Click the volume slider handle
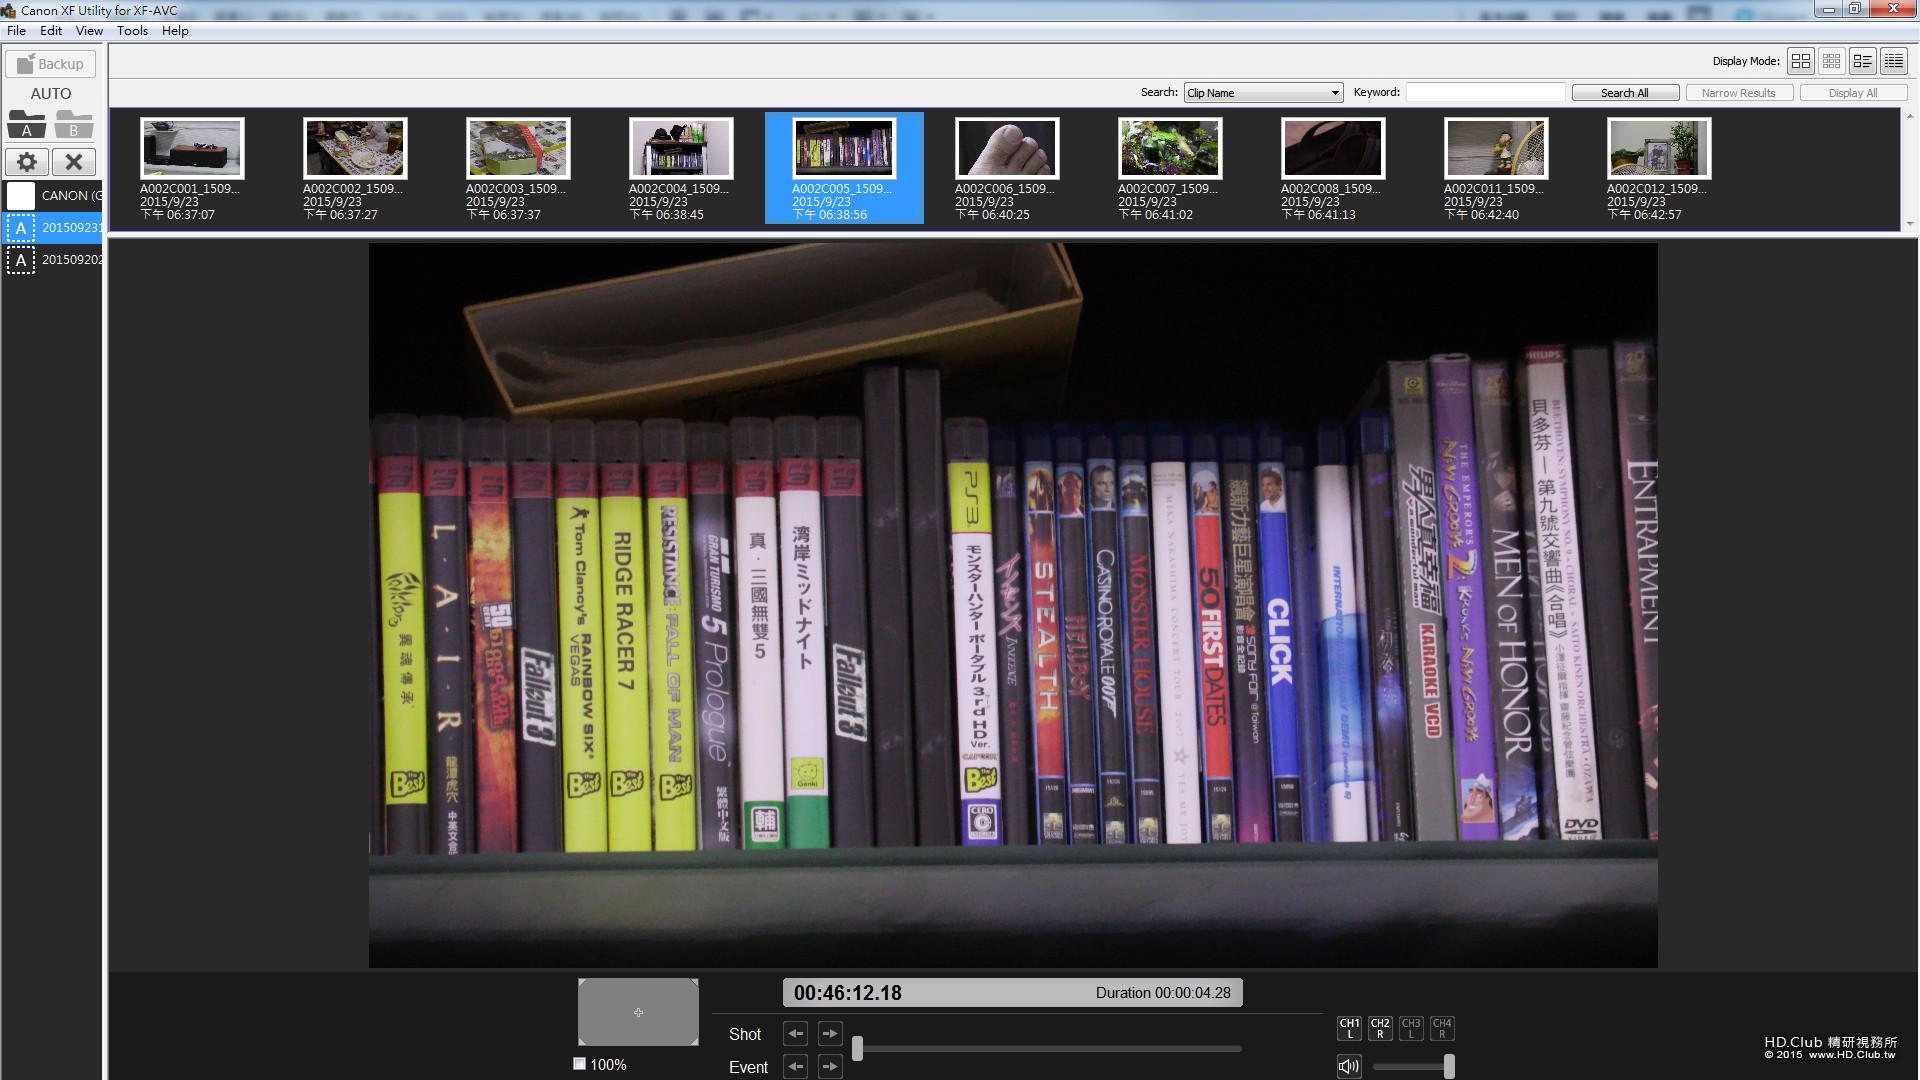 point(1449,1066)
